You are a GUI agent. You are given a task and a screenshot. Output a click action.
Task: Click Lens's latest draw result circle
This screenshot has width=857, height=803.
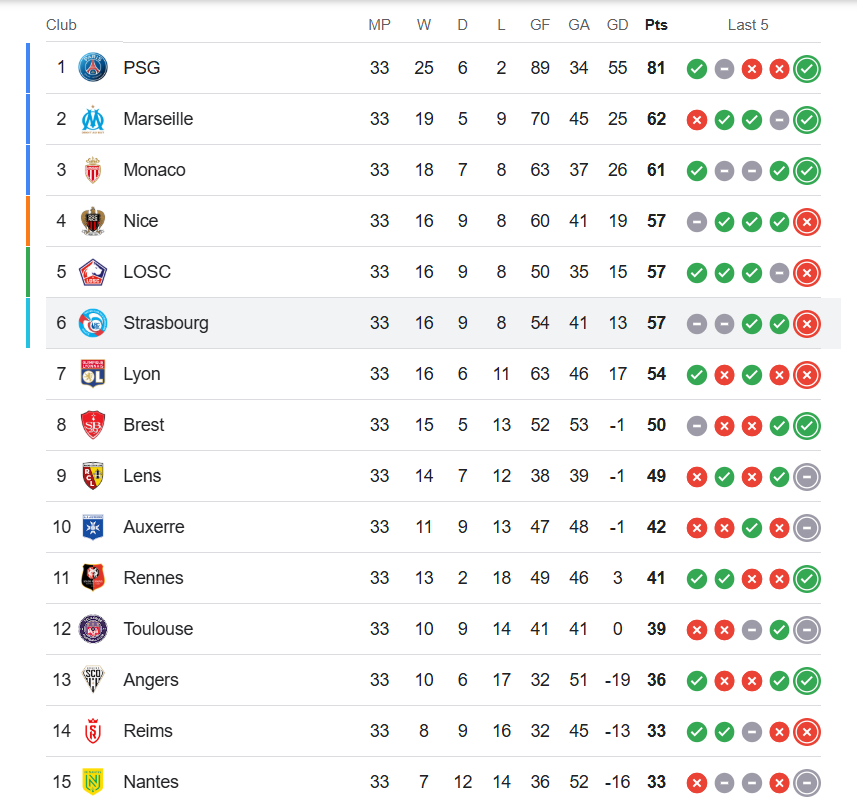tap(807, 477)
